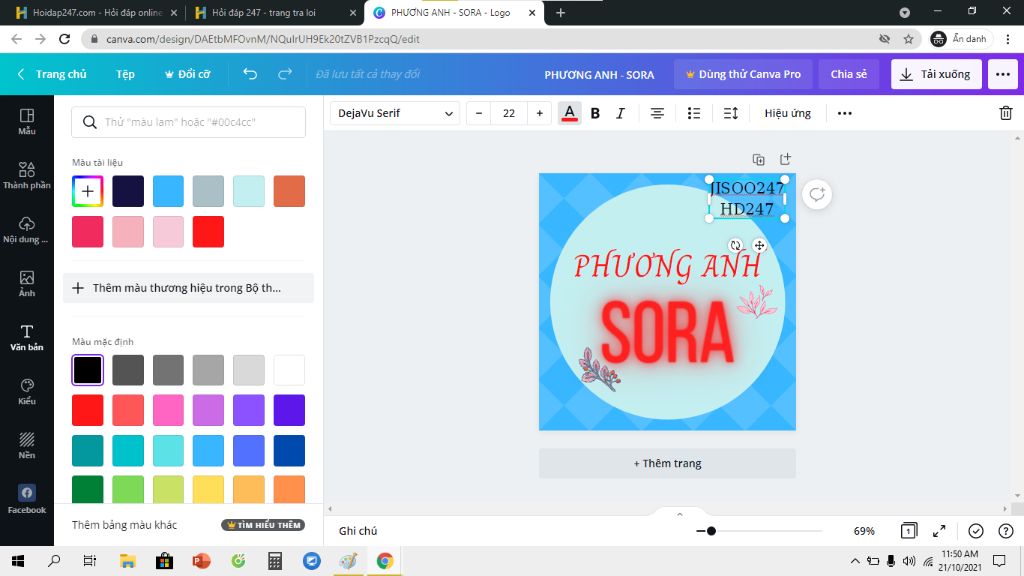Switch to the Hoidap247.com browser tab

coord(97,12)
